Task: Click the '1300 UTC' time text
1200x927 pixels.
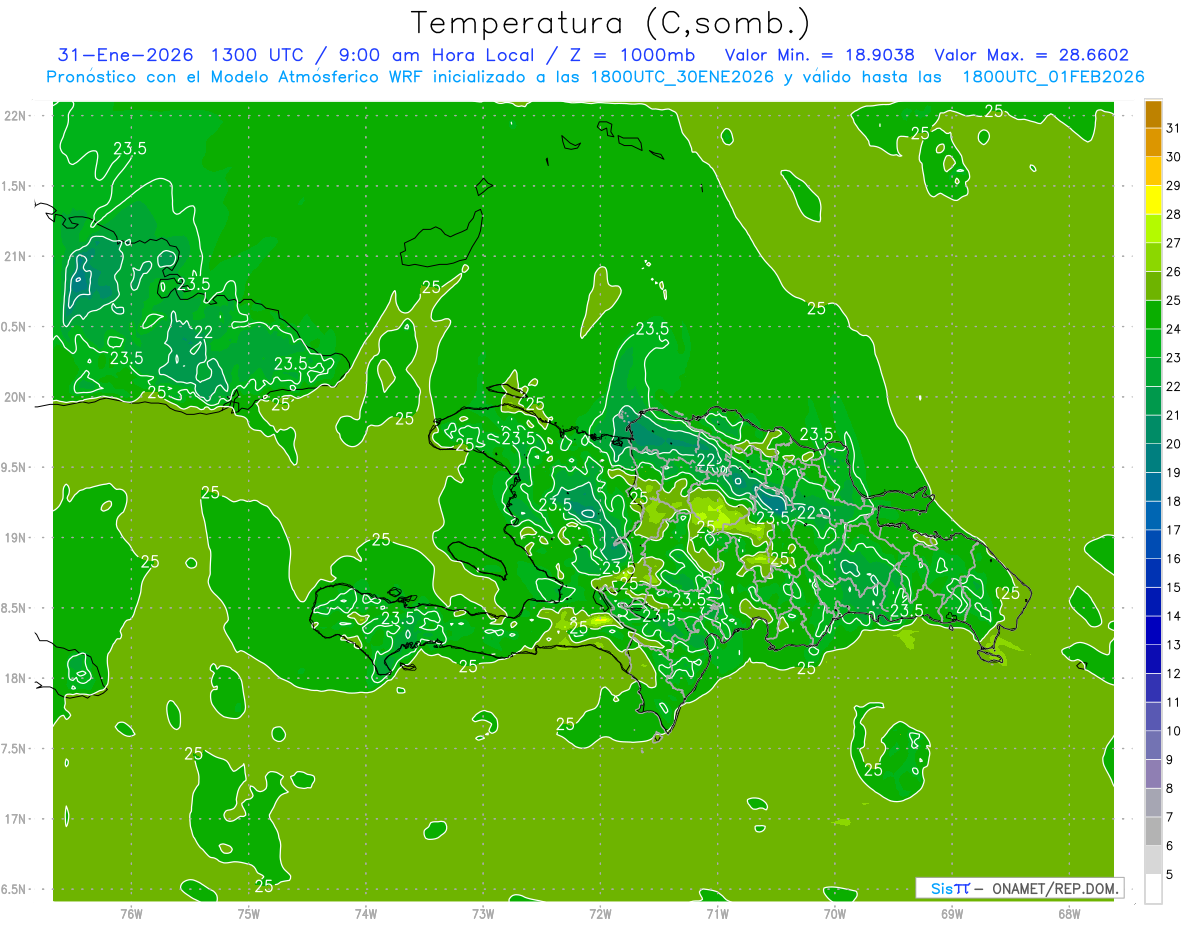Action: (258, 55)
